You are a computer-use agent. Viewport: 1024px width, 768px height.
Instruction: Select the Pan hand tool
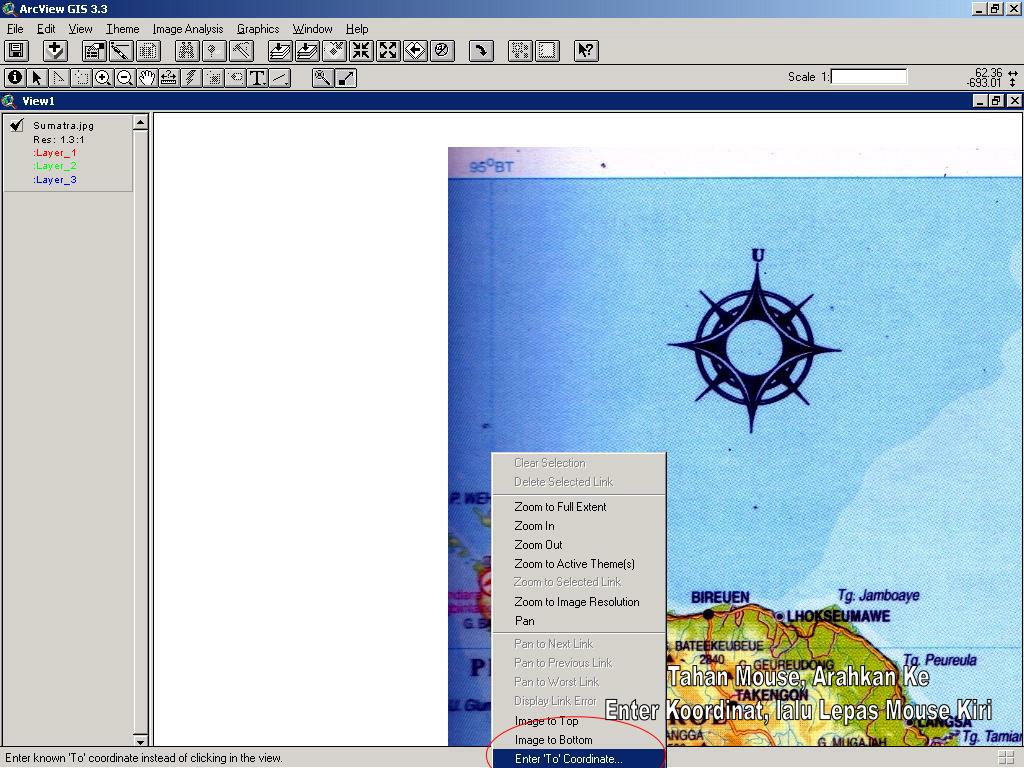(x=147, y=78)
